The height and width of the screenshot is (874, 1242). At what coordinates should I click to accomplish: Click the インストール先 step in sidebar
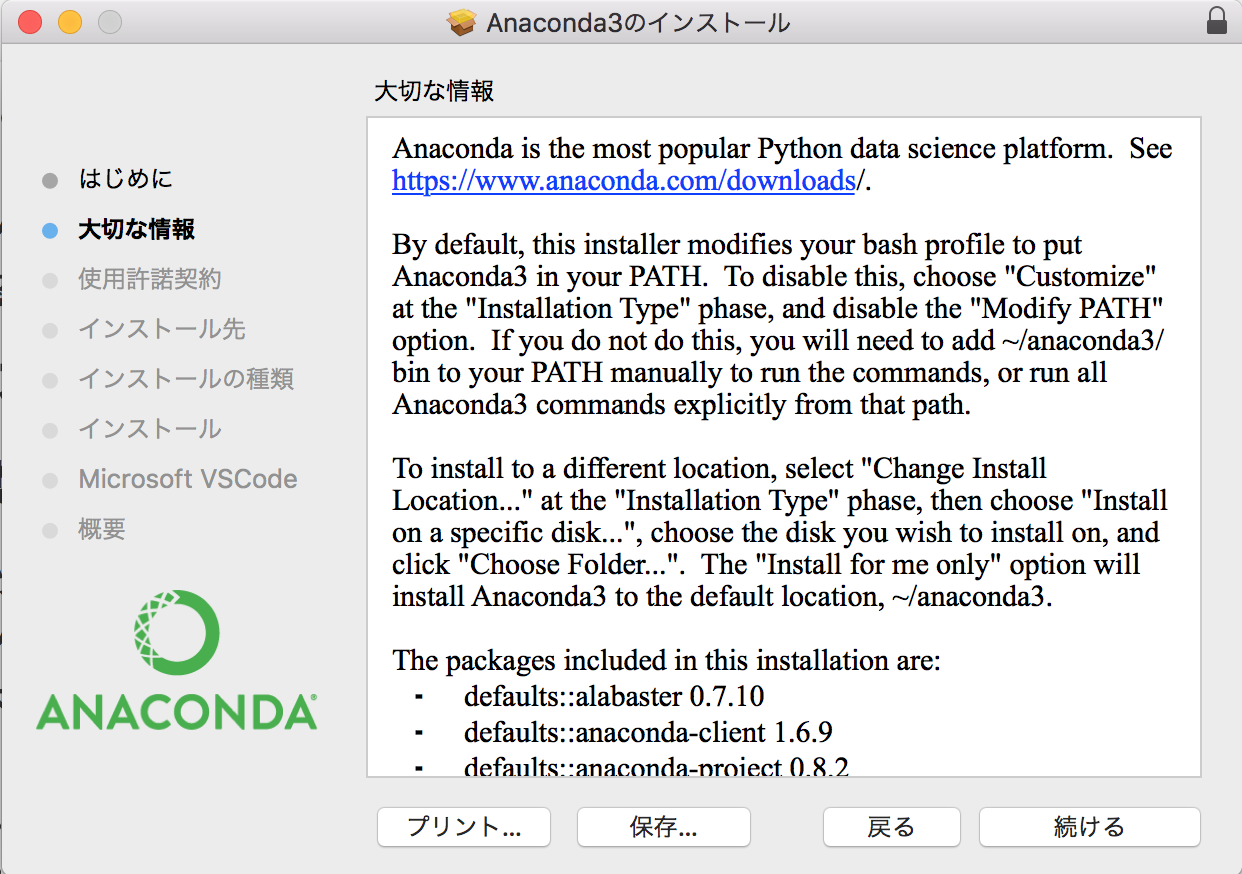click(161, 329)
